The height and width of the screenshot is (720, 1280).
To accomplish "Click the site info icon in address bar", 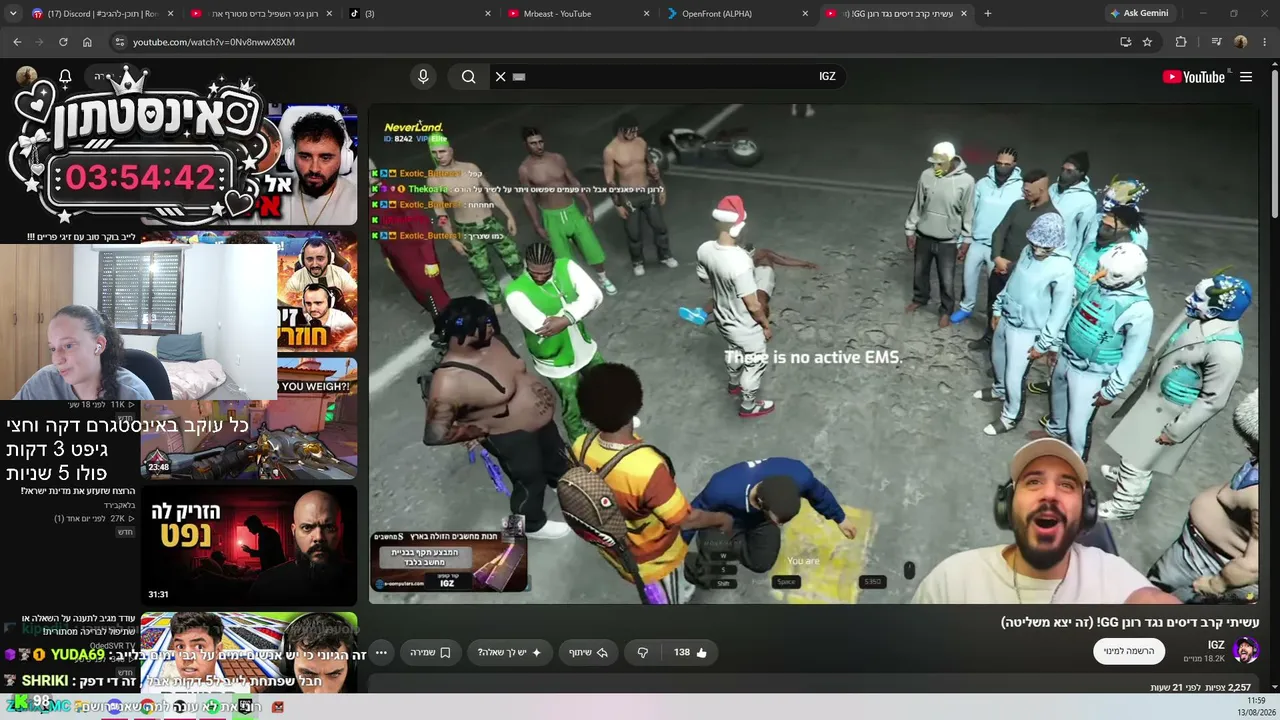I will click(x=120, y=42).
